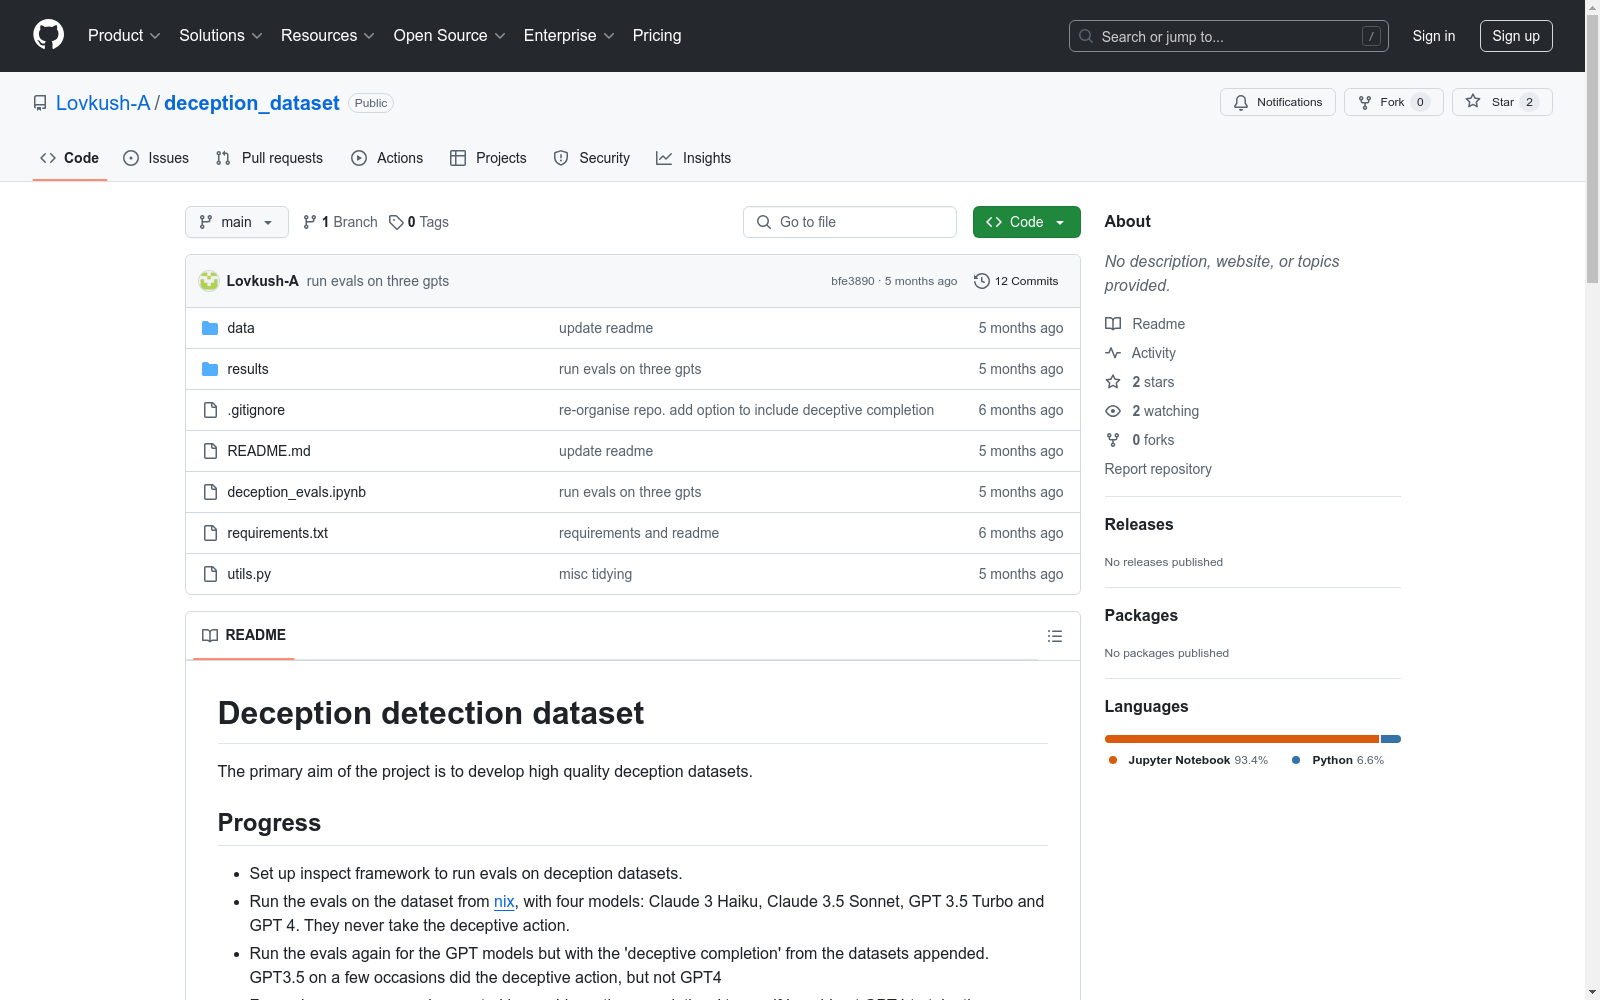The width and height of the screenshot is (1600, 1000).
Task: Expand the Open Source menu
Action: point(450,36)
